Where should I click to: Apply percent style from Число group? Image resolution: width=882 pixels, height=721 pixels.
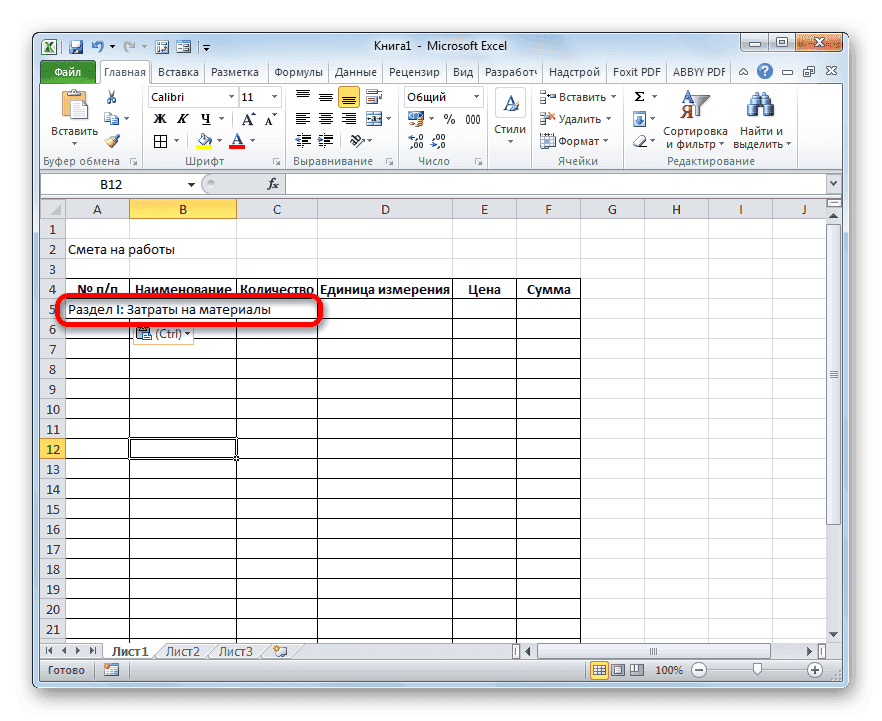click(x=448, y=119)
